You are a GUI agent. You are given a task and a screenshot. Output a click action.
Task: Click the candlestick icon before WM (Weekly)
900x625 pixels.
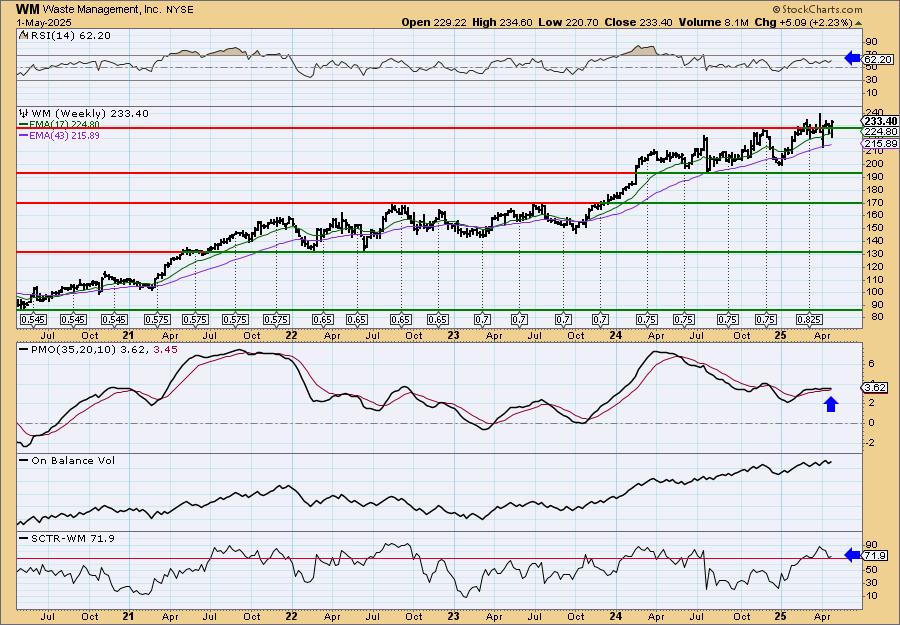coord(23,113)
